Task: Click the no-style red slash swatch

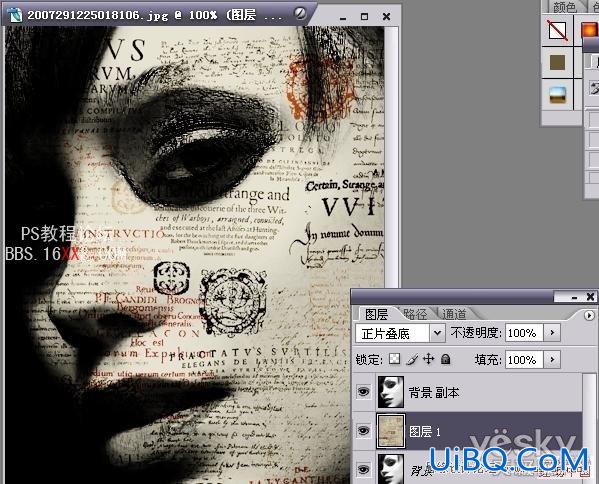Action: tap(557, 30)
